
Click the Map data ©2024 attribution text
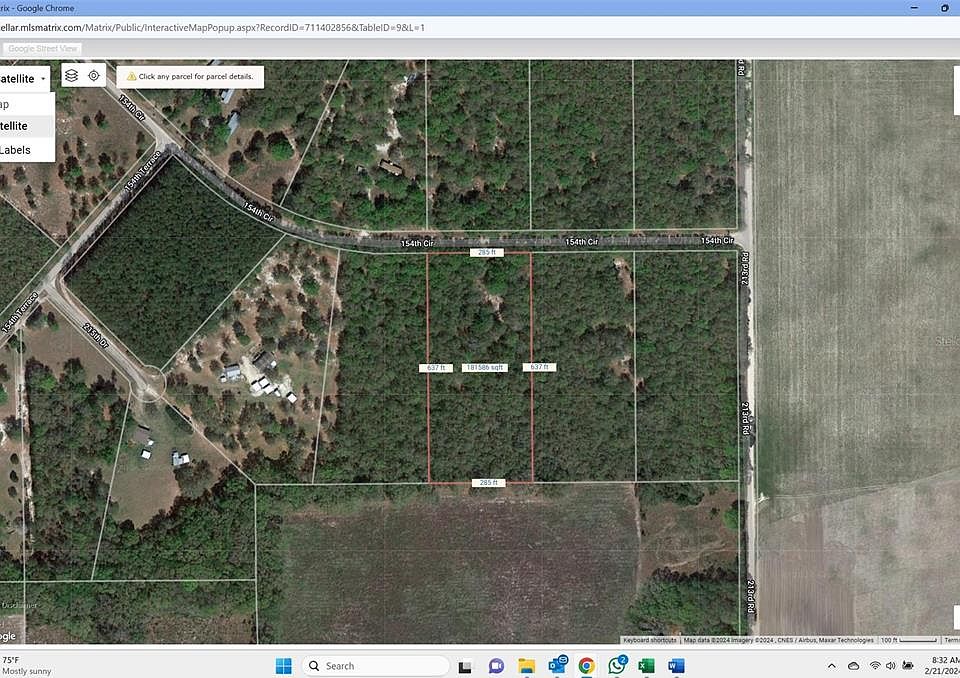click(778, 640)
